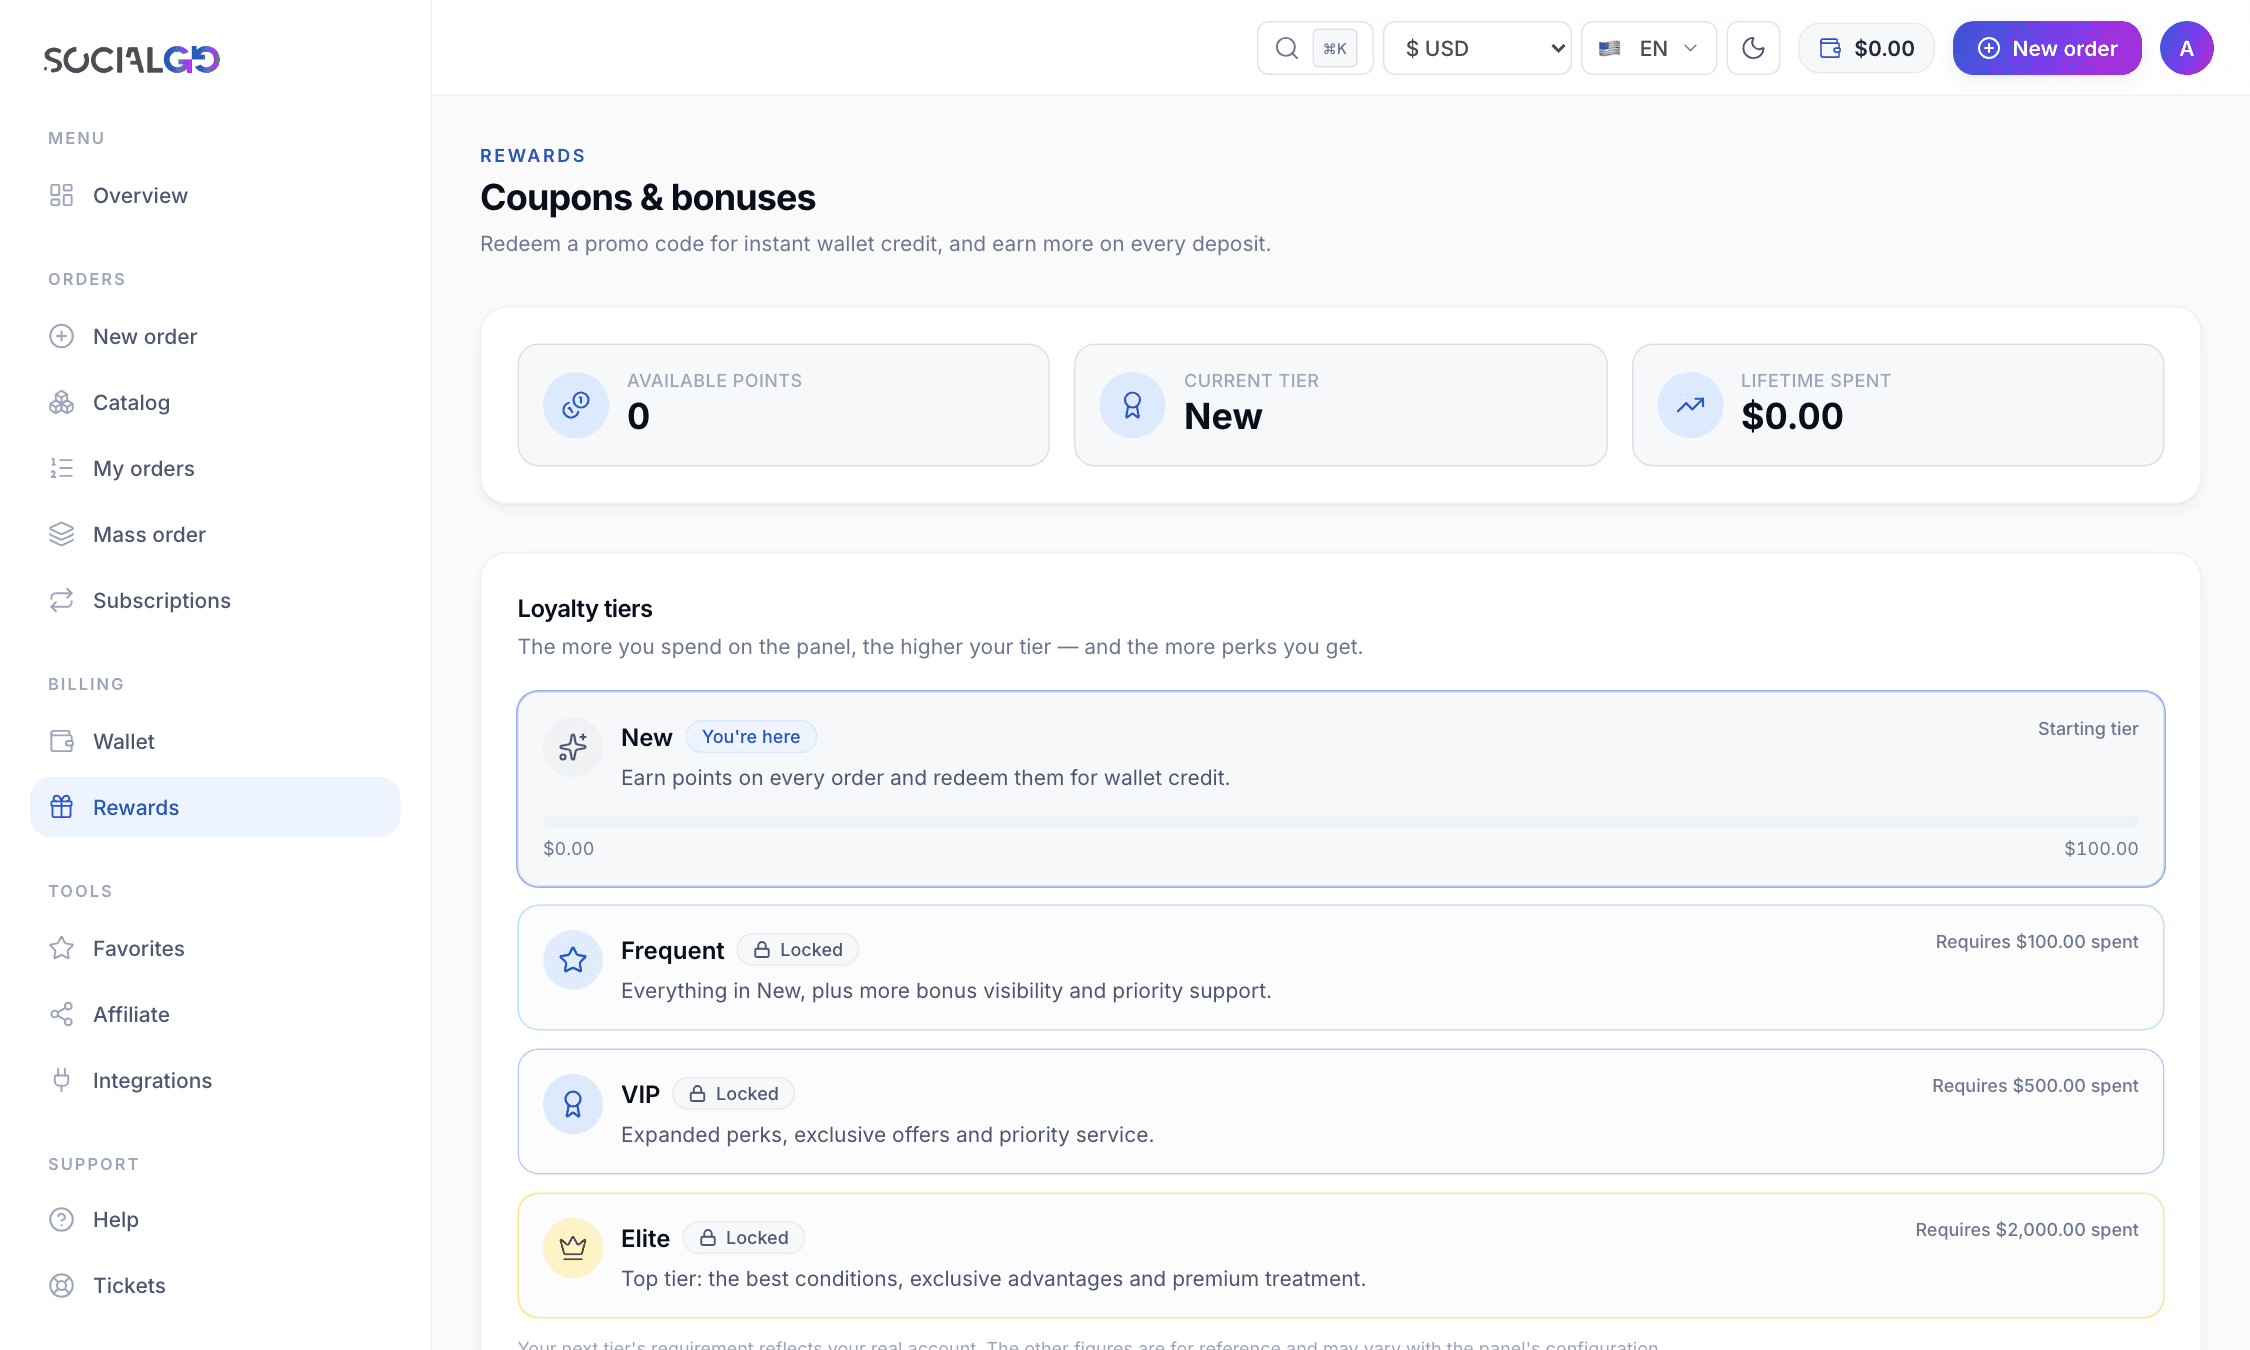Screen dimensions: 2250x1350
Task: Click the 'Requires $500.00 spent' text
Action: 2035,1086
